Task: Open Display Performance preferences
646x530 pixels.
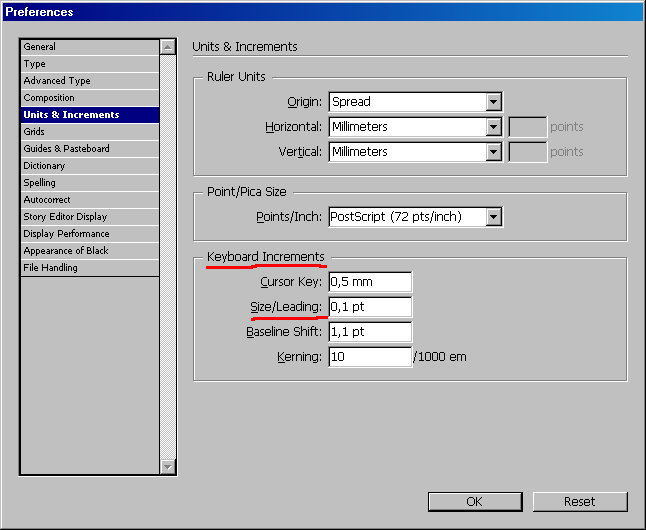Action: click(90, 234)
